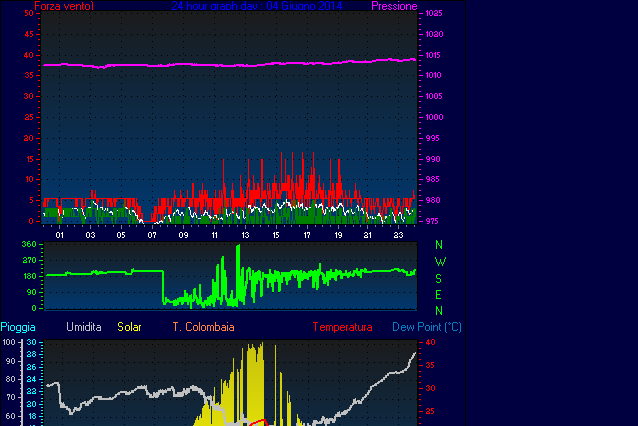Image resolution: width=638 pixels, height=426 pixels.
Task: Click hour label '03' on time axis
Action: pyautogui.click(x=90, y=235)
